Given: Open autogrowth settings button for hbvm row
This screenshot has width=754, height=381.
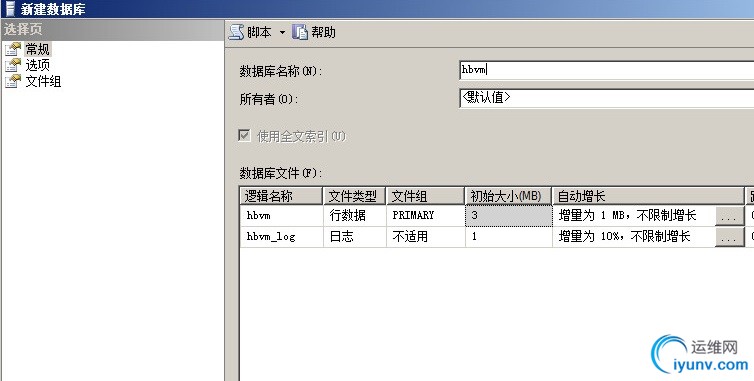Looking at the screenshot, I should coord(729,216).
